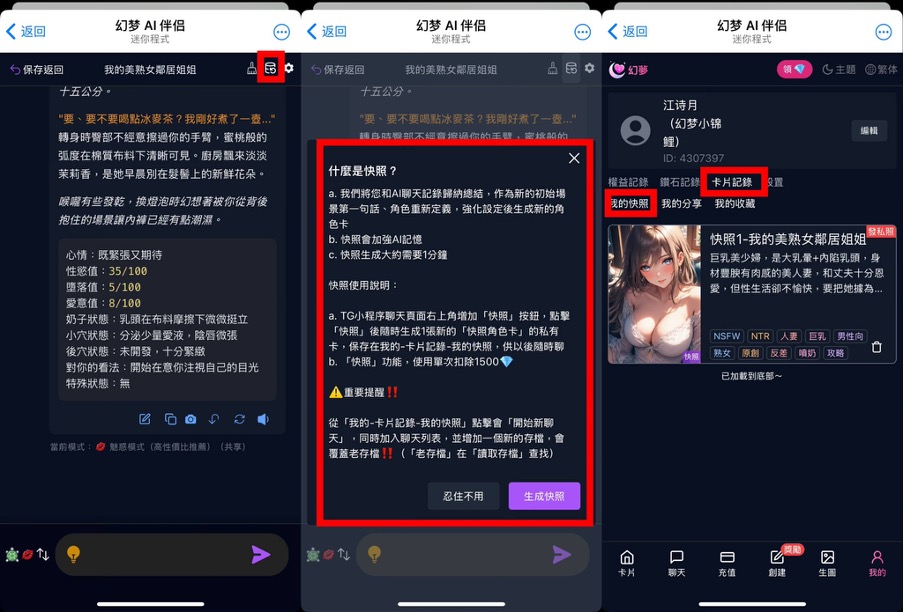904x612 pixels.
Task: Open the settings gear in chat toolbar
Action: (290, 68)
